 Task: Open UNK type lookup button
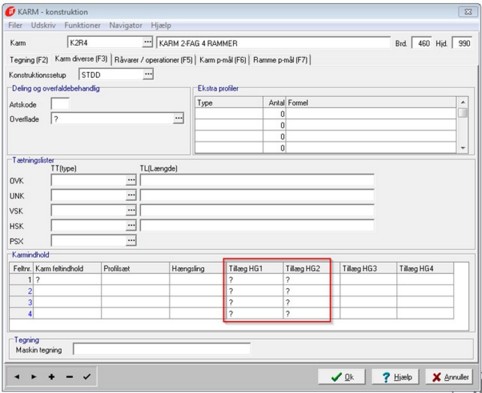(131, 195)
